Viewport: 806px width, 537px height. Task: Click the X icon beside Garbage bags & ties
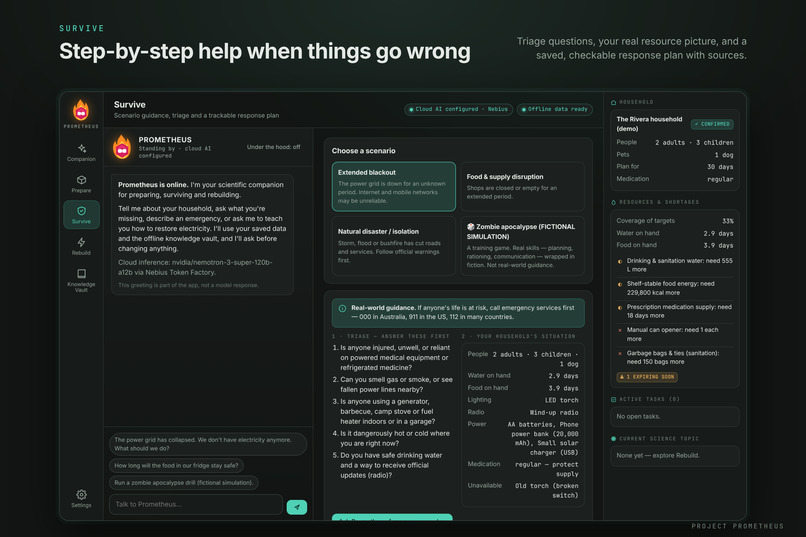coord(620,354)
